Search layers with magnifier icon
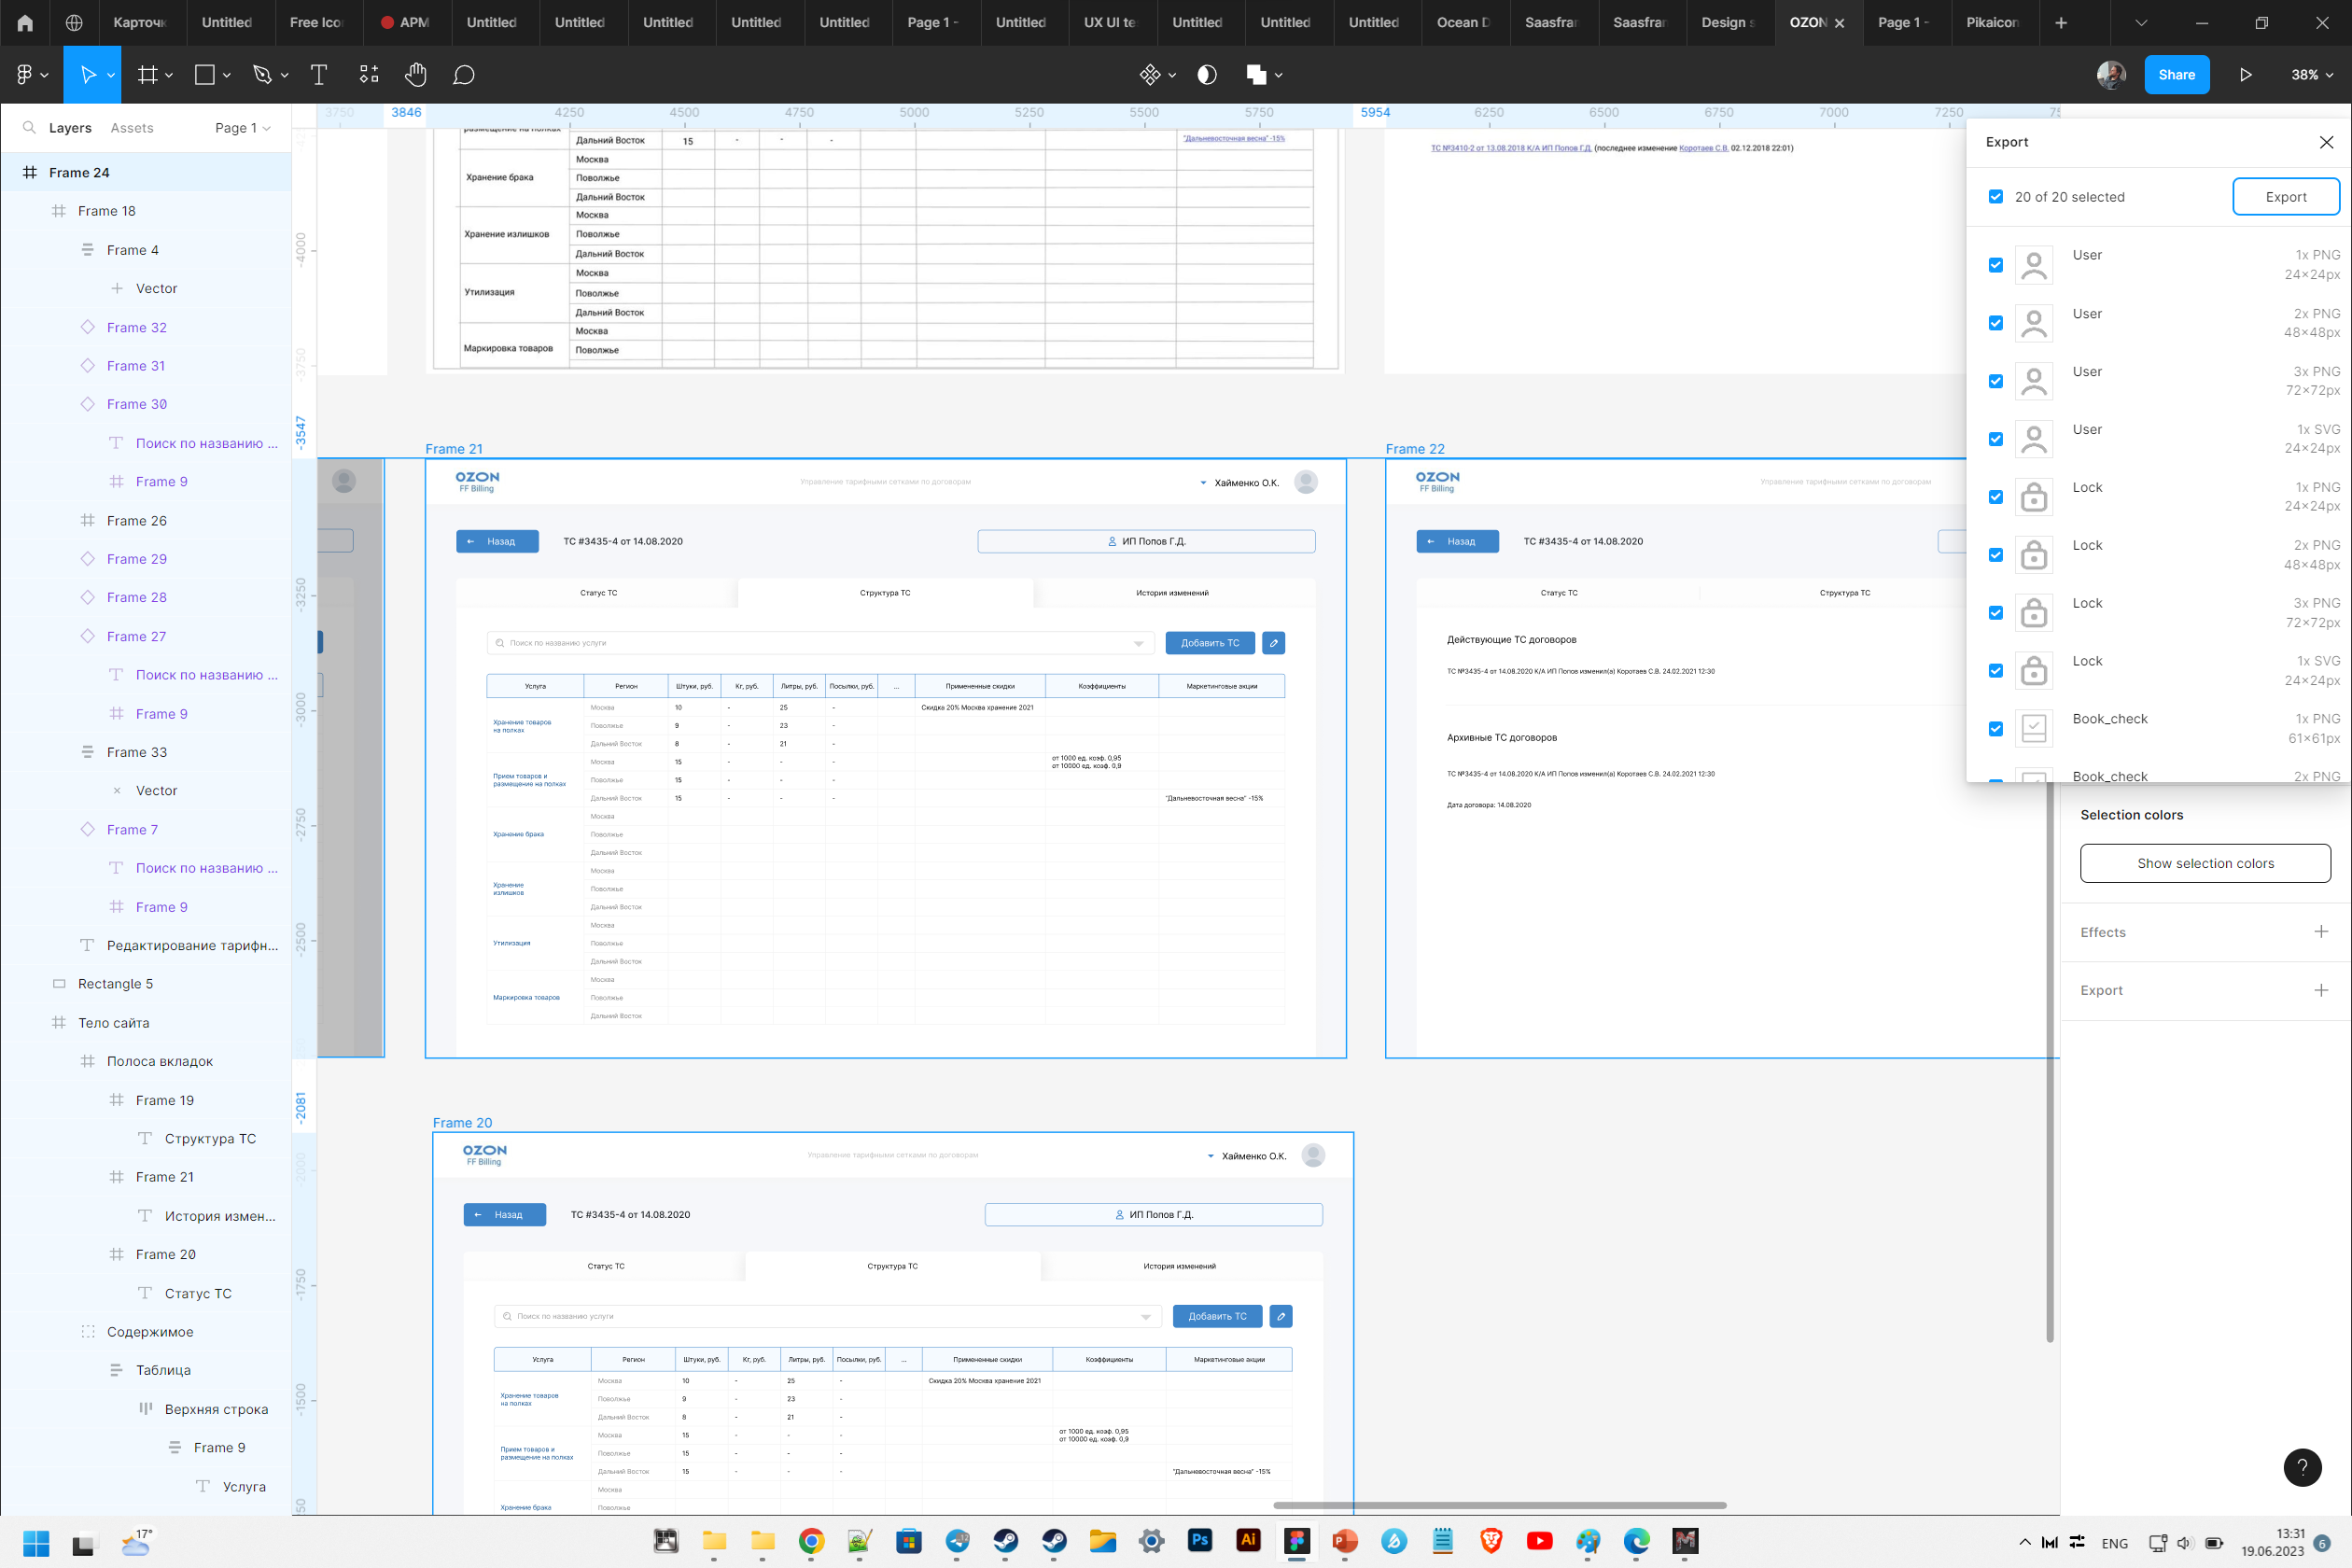 tap(29, 128)
